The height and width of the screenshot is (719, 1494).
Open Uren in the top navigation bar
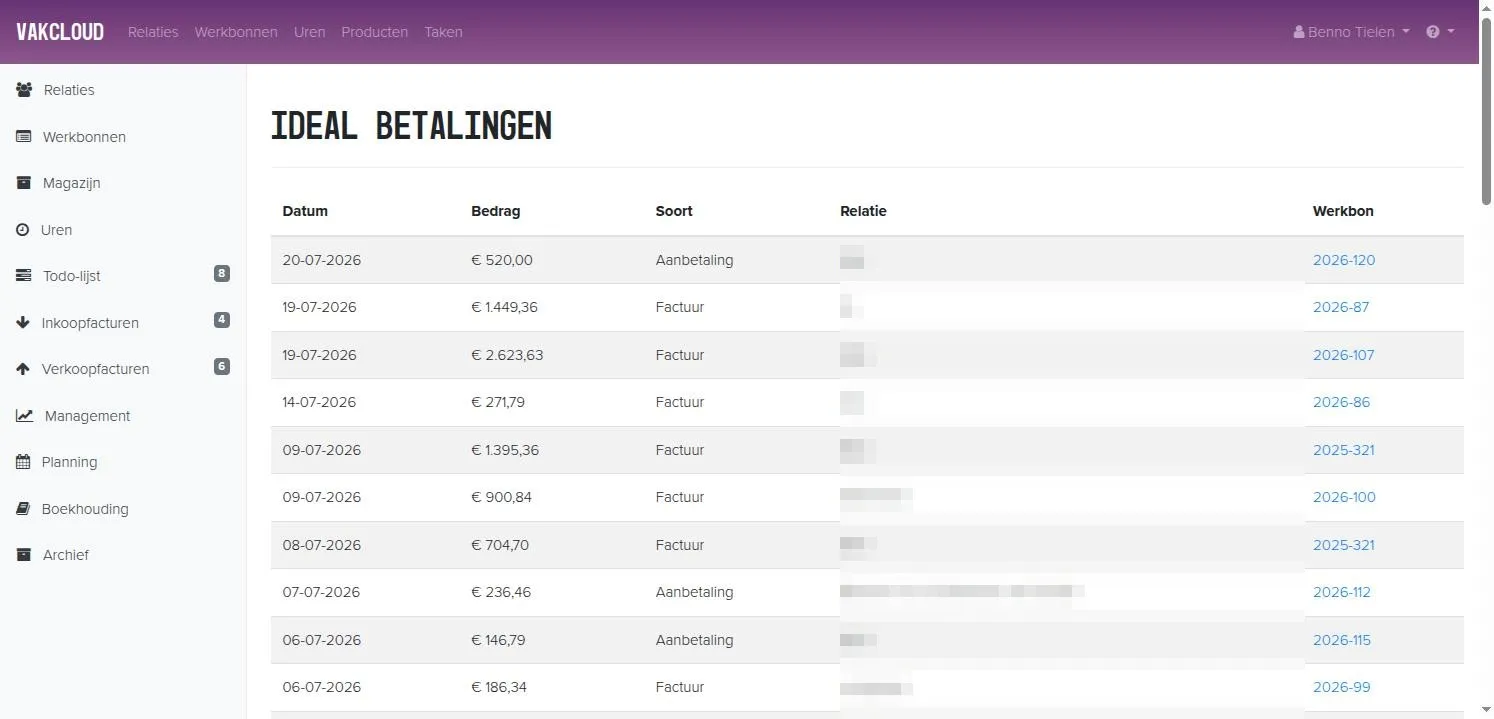tap(309, 32)
